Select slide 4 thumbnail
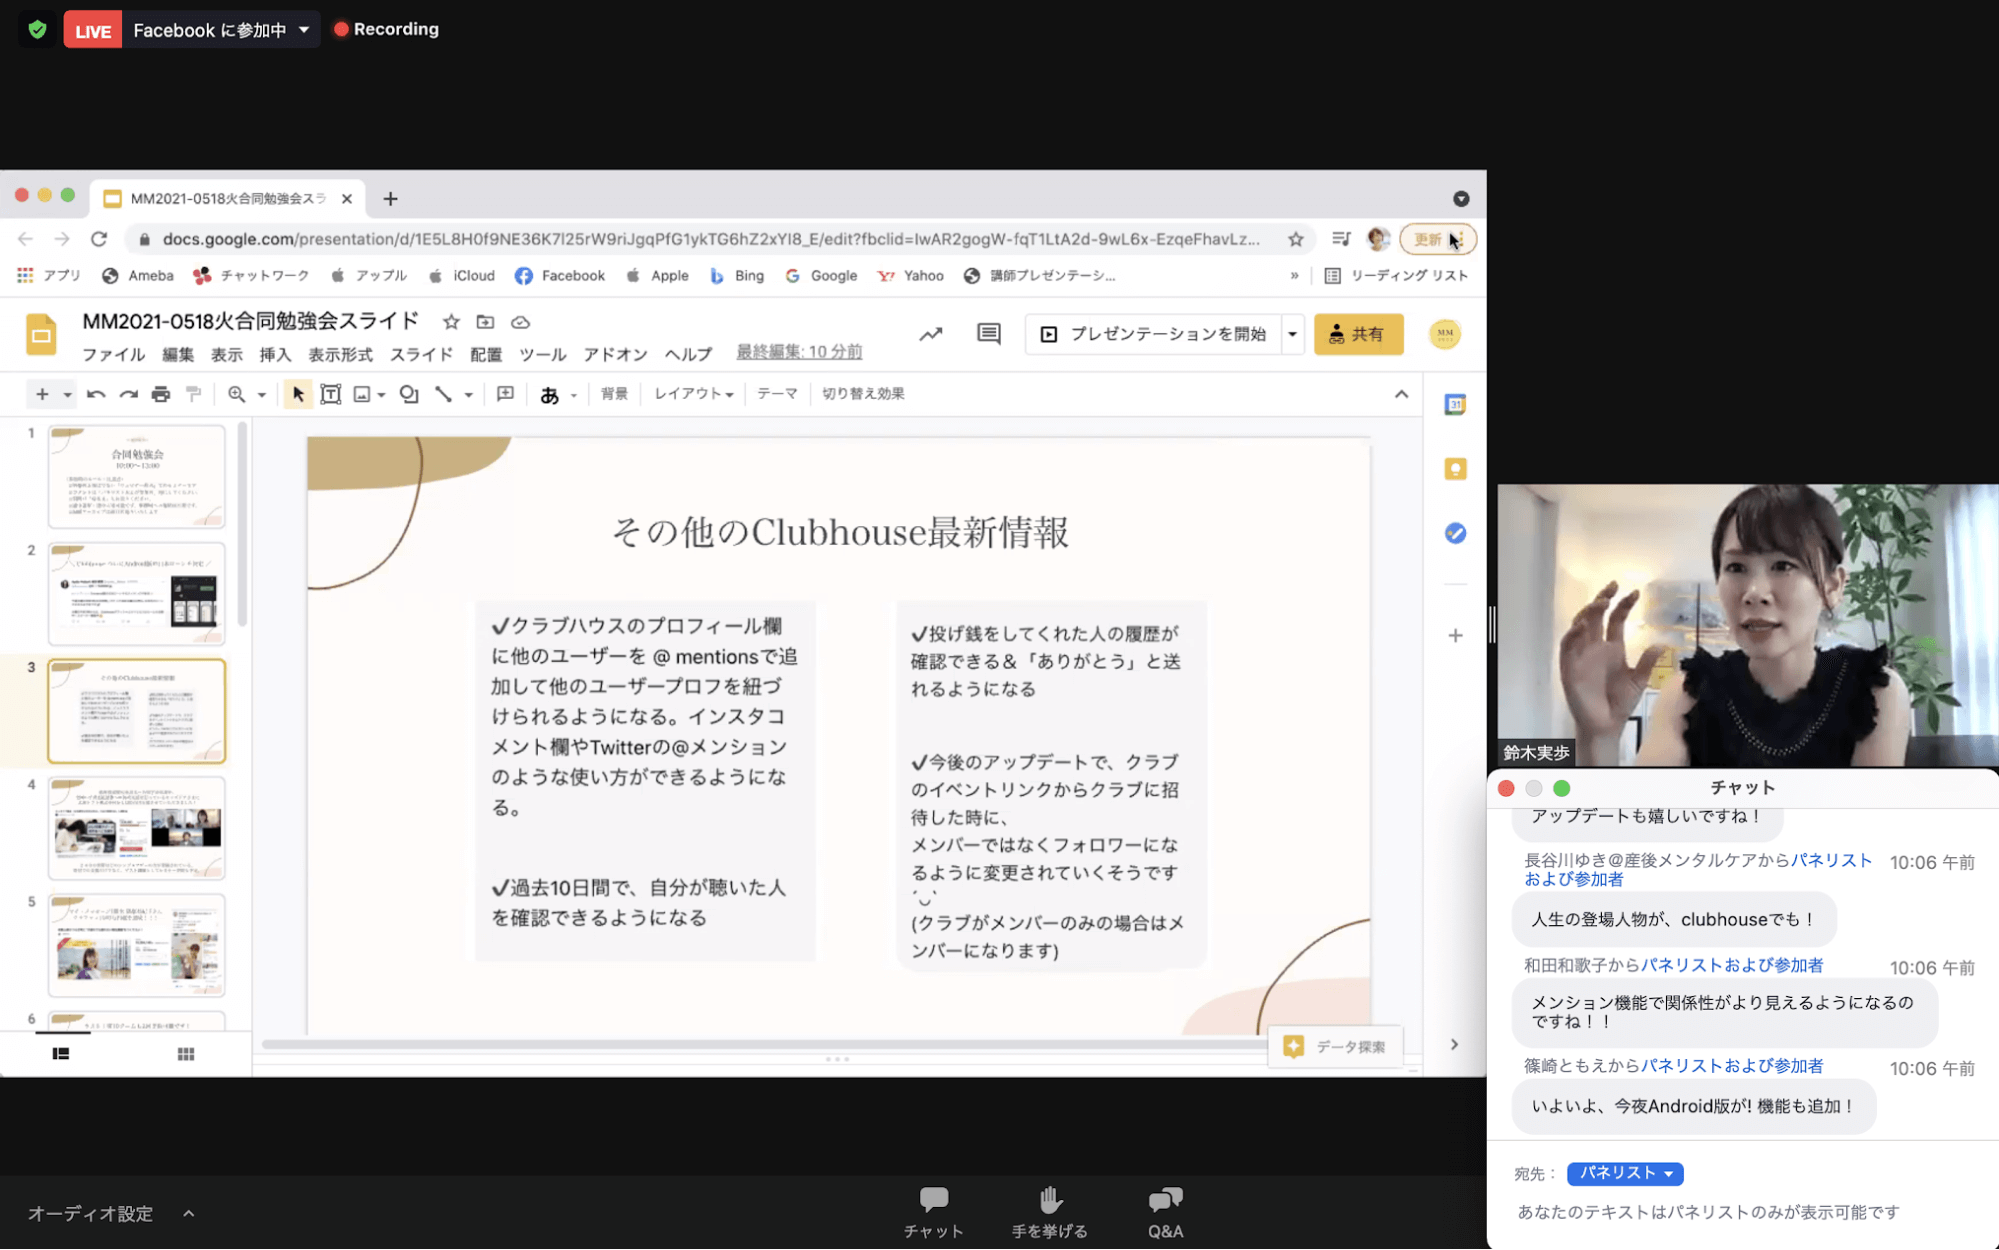 coord(137,828)
